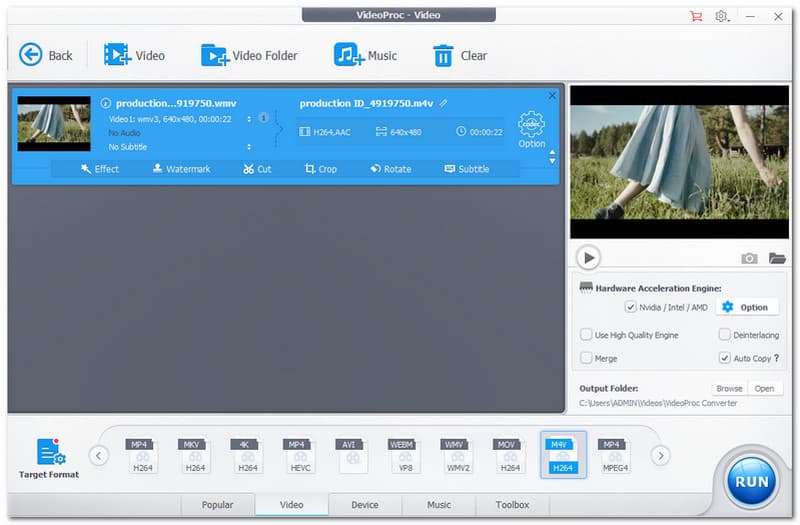Click output path C:\Users\ADMIN\Videos\VideoProc Converter
Screen dimensions: 800x525
click(658, 403)
